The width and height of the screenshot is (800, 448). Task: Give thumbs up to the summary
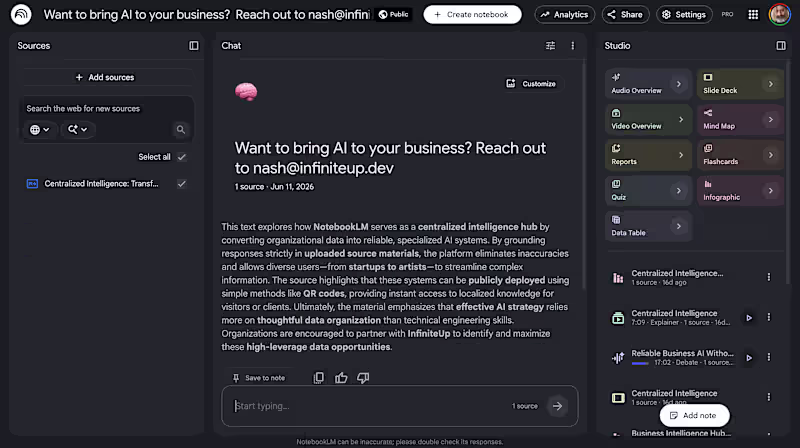point(341,378)
